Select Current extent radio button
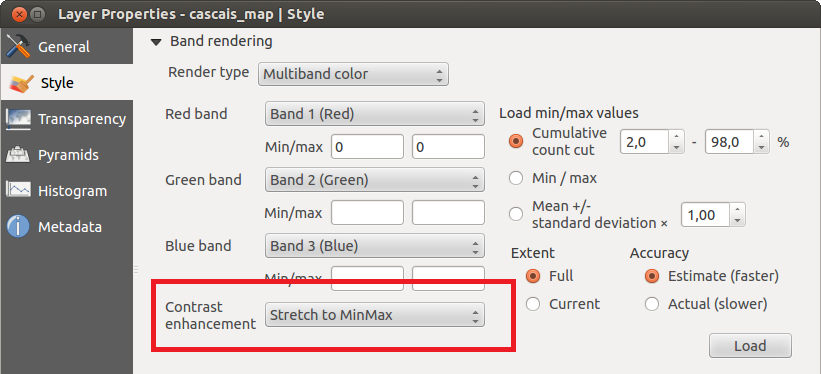The height and width of the screenshot is (374, 821). click(533, 304)
